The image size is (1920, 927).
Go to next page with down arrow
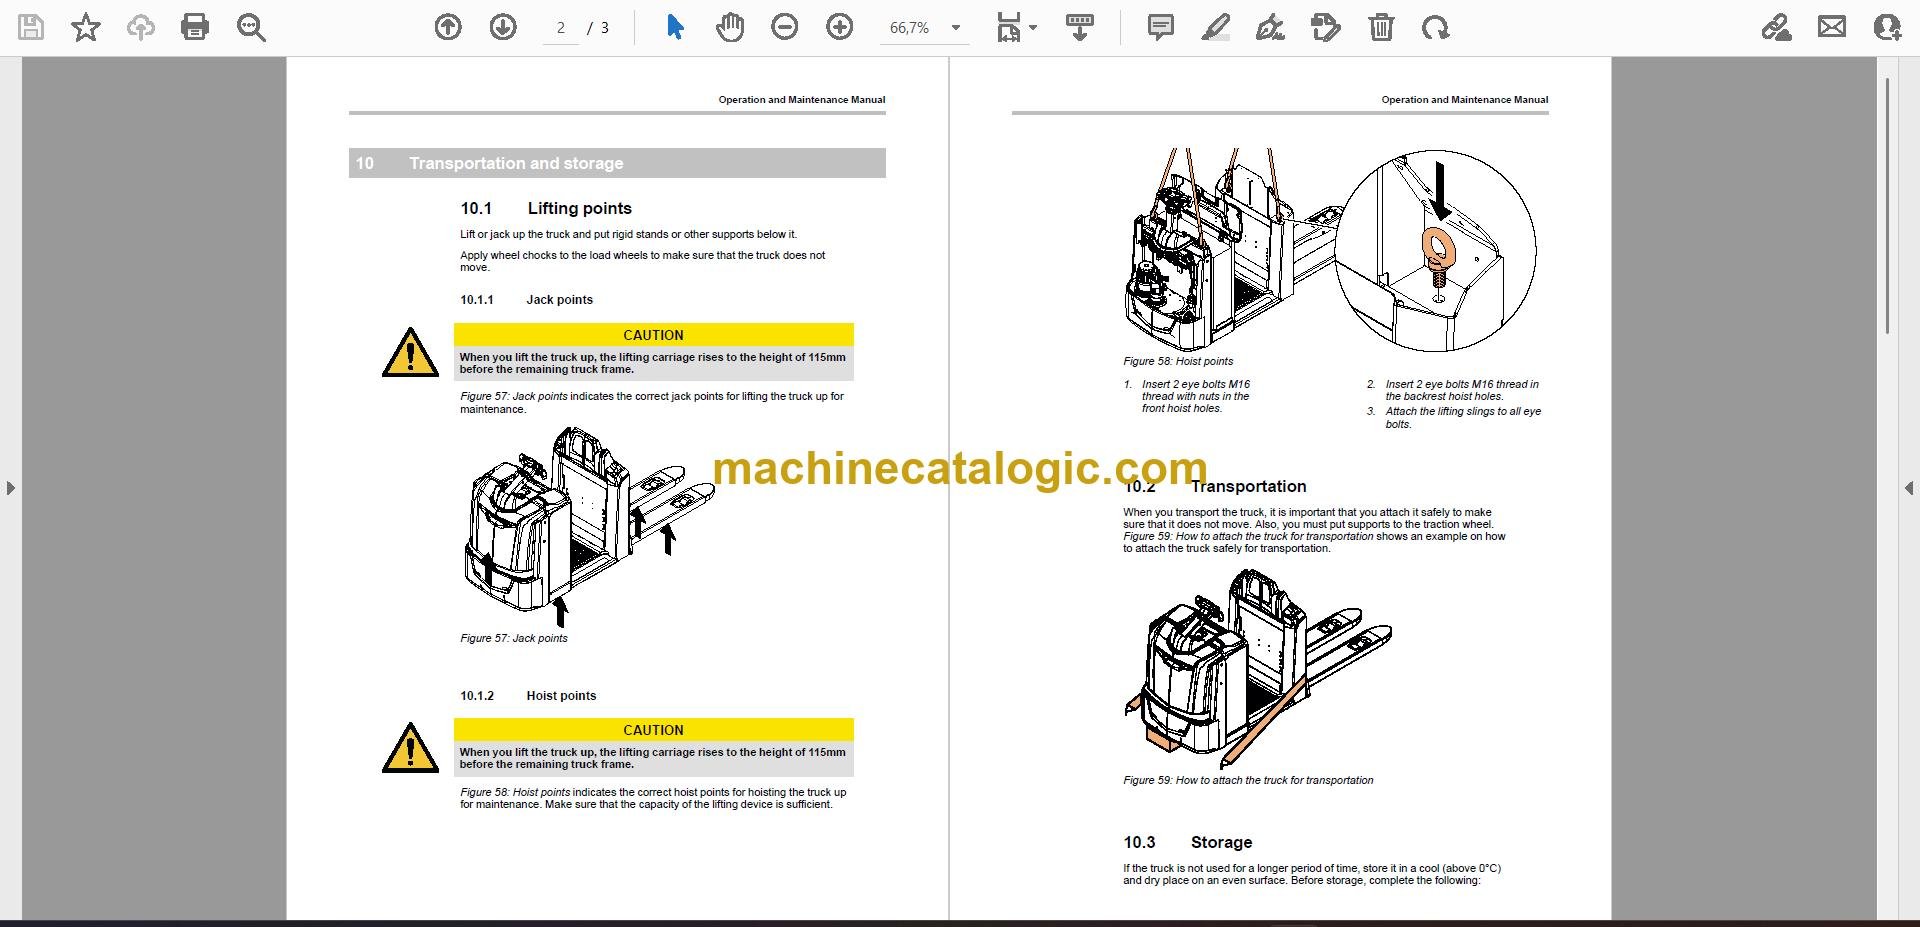[503, 27]
